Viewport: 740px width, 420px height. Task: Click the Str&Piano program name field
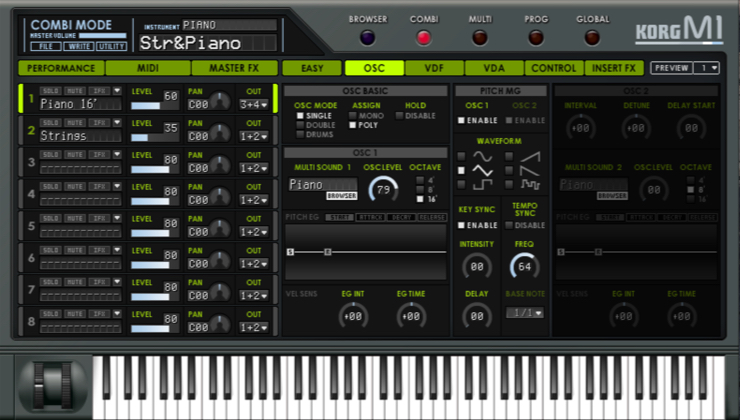(x=208, y=43)
